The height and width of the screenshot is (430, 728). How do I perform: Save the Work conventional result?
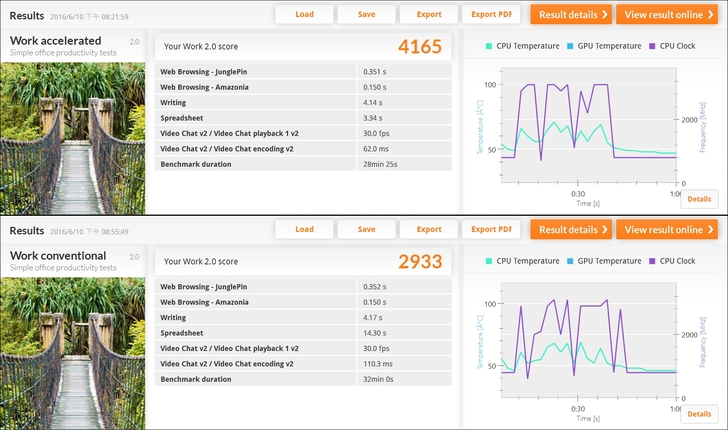[x=366, y=229]
